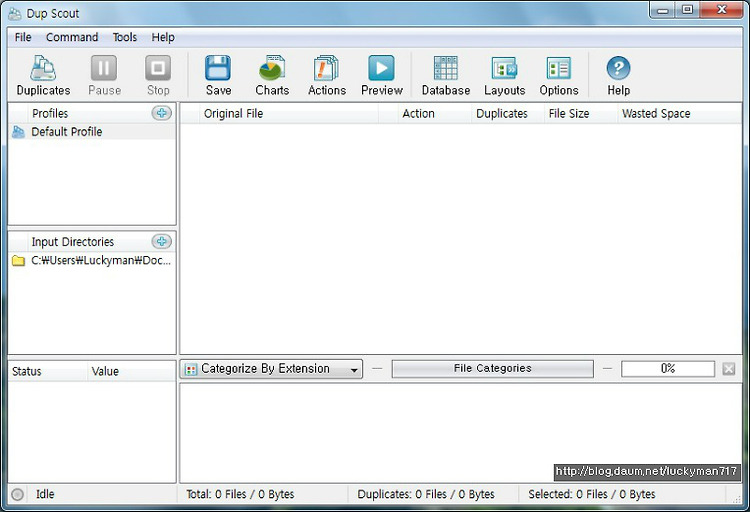Maximize the Dup Scout window
The height and width of the screenshot is (512, 750).
point(687,10)
